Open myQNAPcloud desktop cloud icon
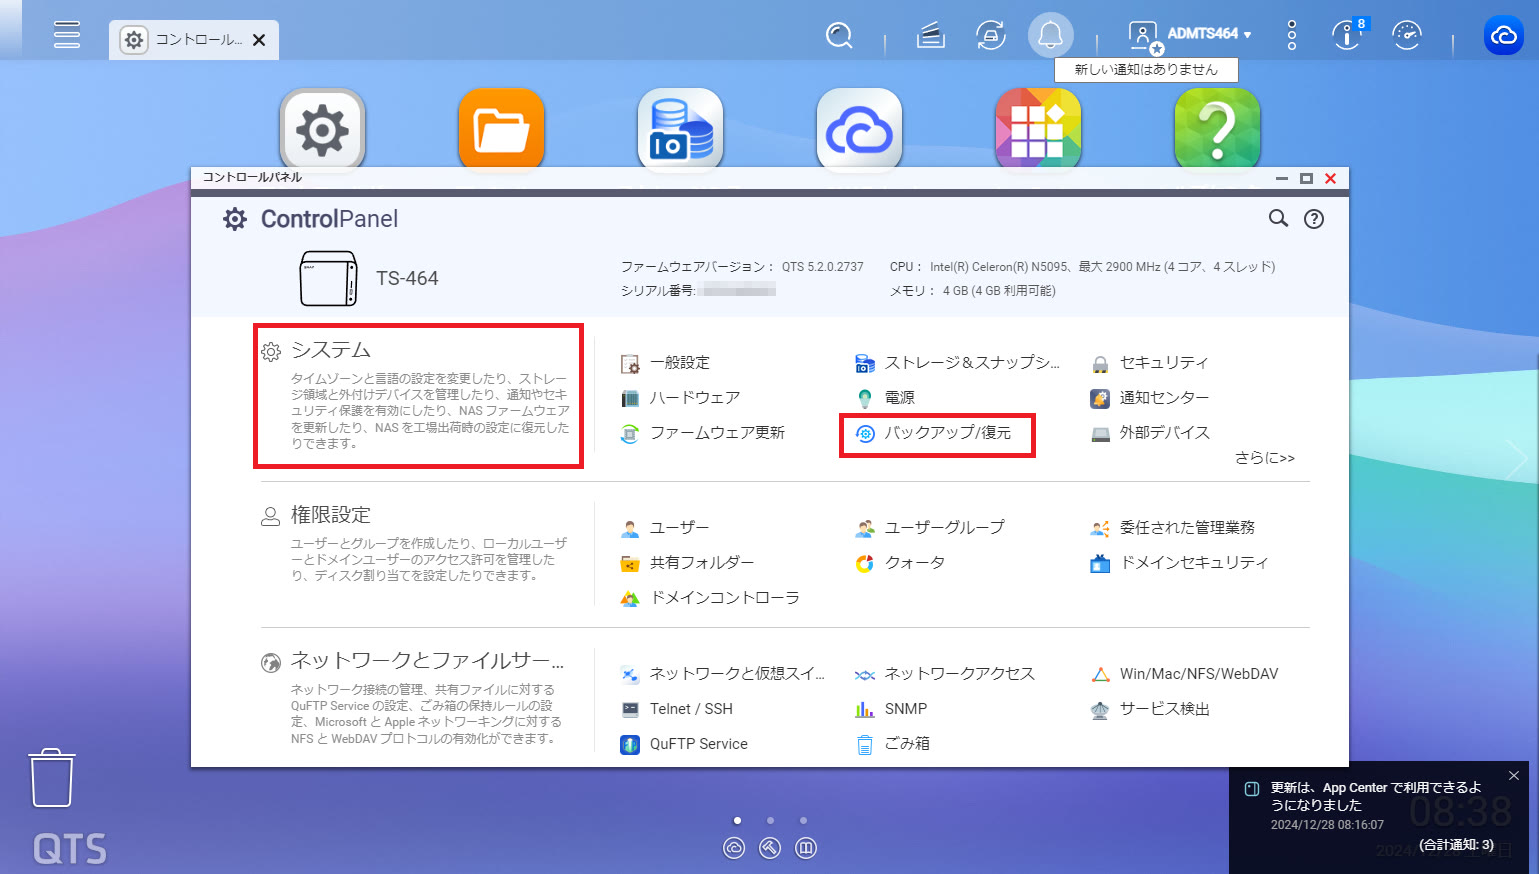The image size is (1539, 874). tap(859, 129)
